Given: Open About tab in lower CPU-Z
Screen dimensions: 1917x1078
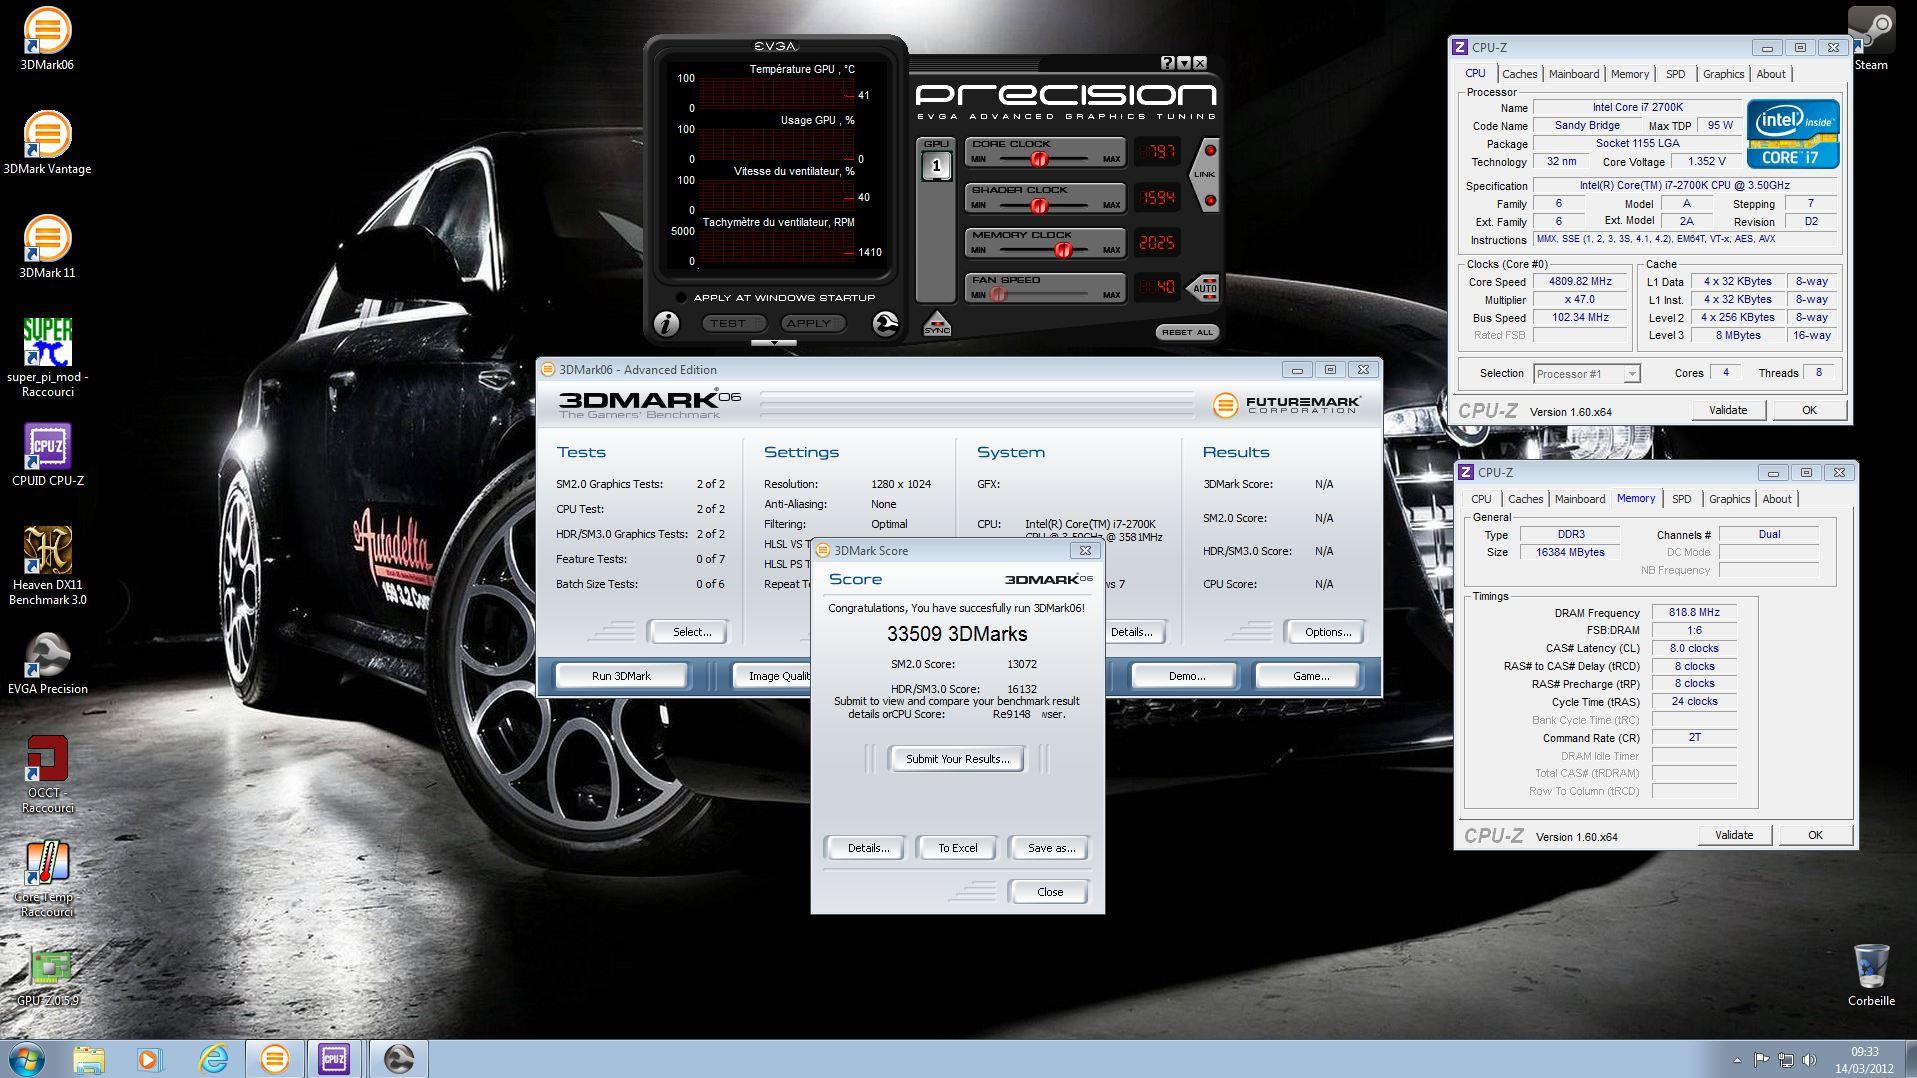Looking at the screenshot, I should (1776, 499).
